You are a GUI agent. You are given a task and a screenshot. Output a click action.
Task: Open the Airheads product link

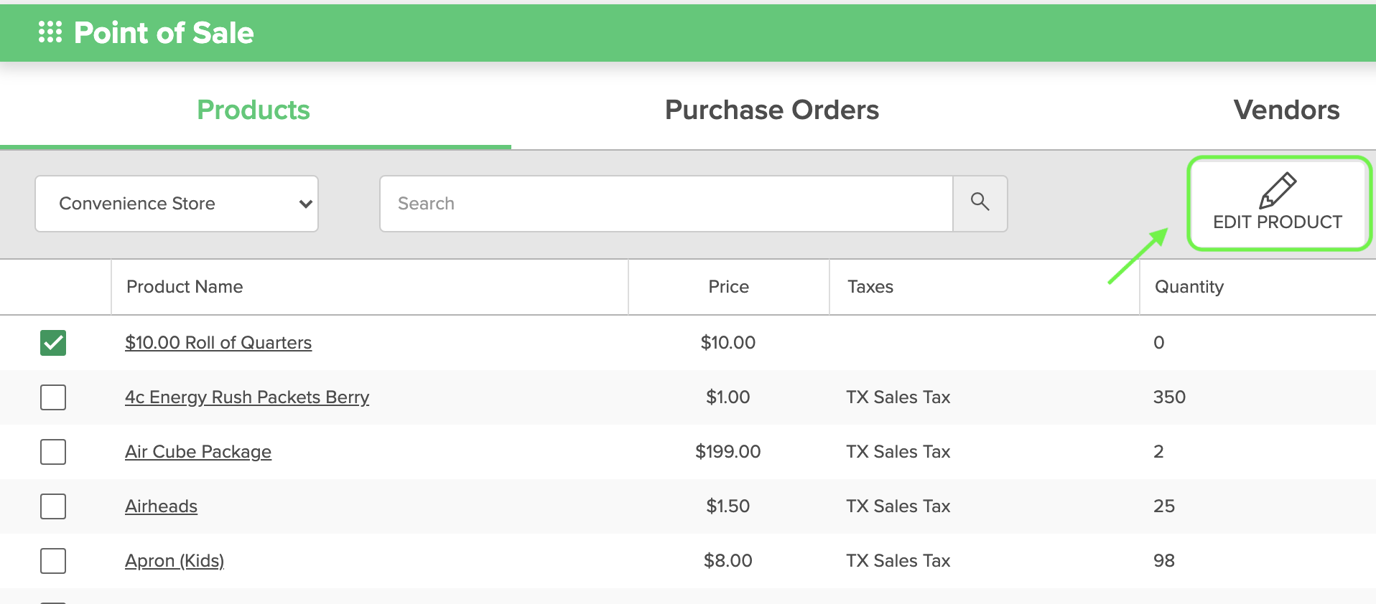pos(161,506)
